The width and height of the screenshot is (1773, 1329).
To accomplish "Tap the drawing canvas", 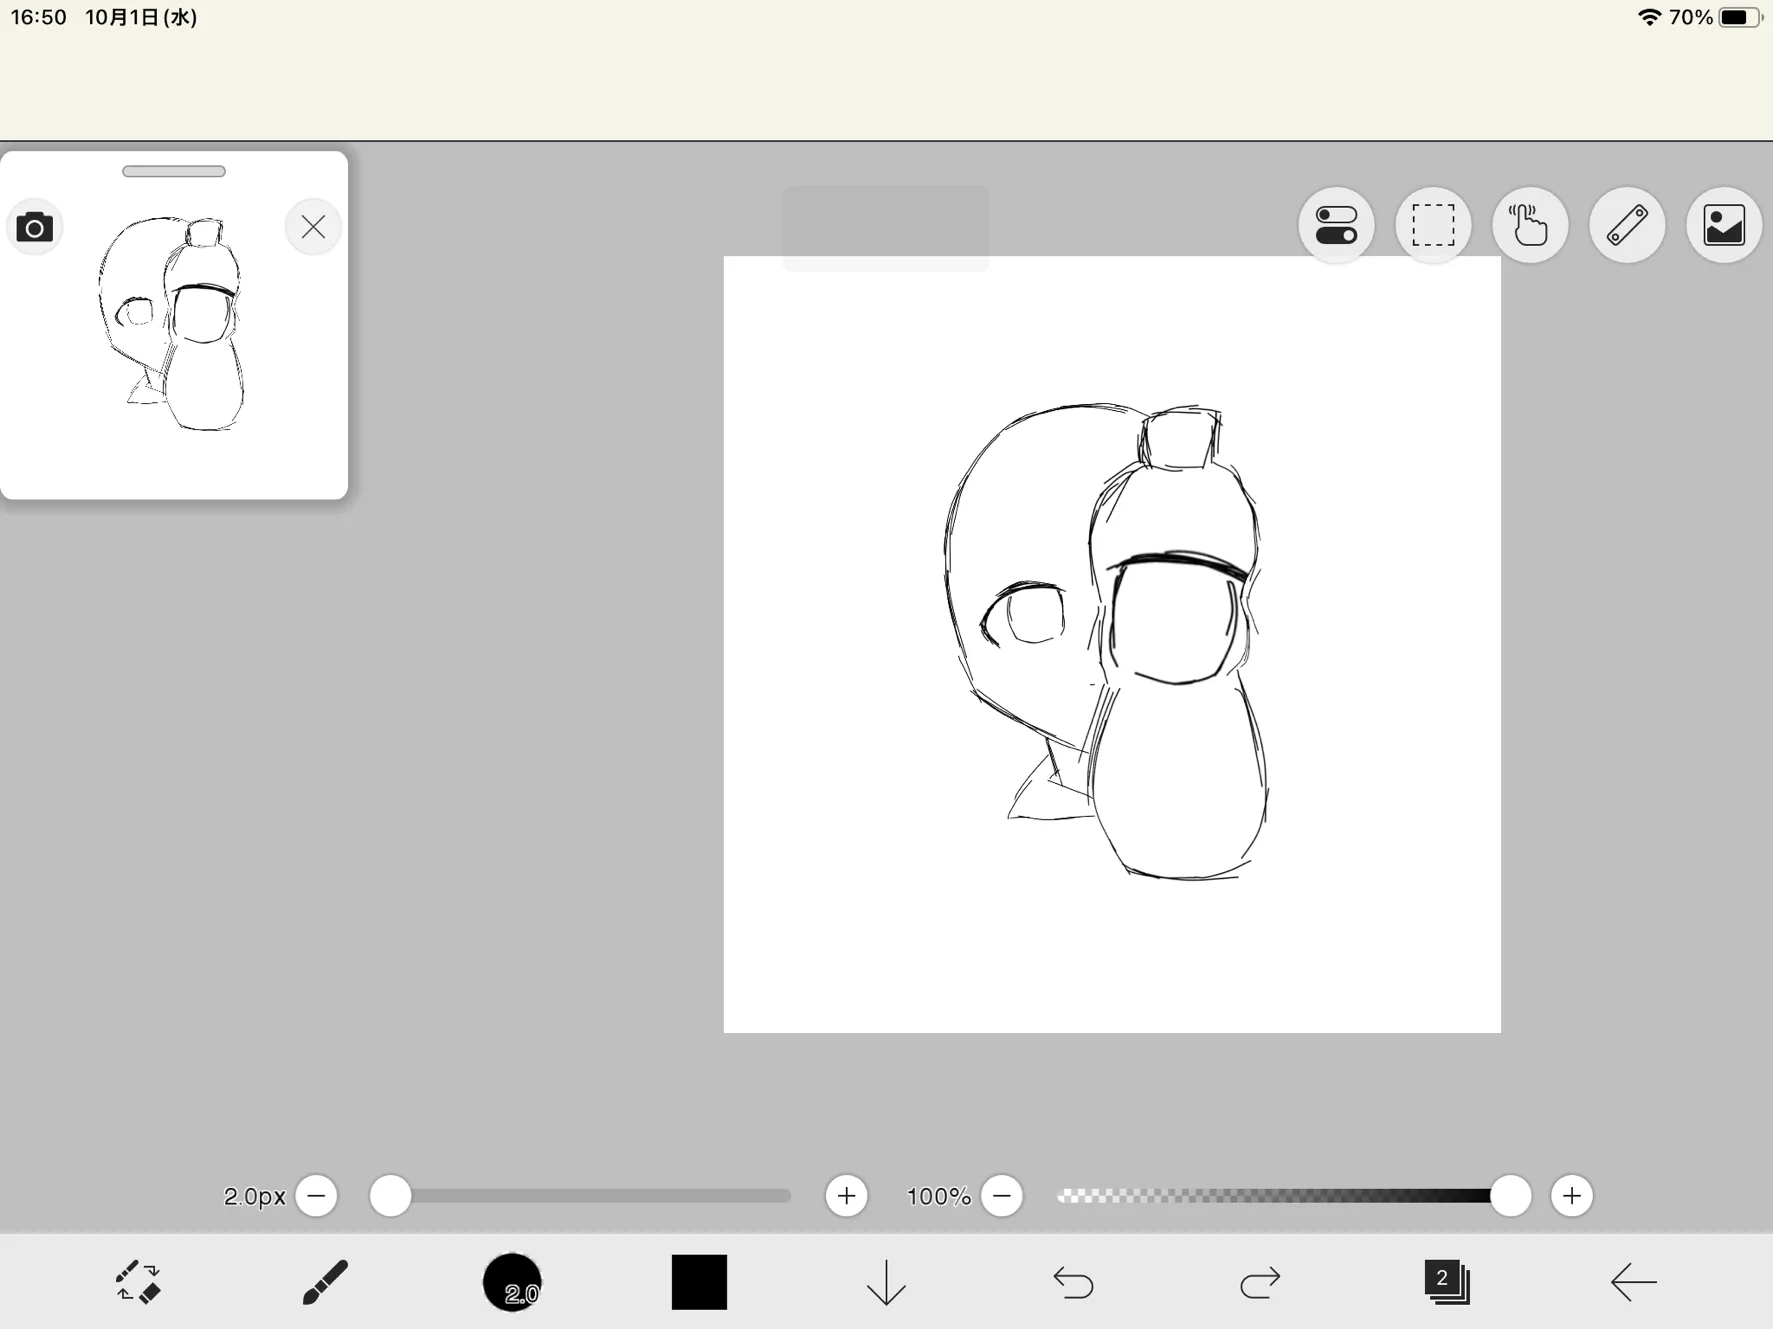I will (1112, 644).
